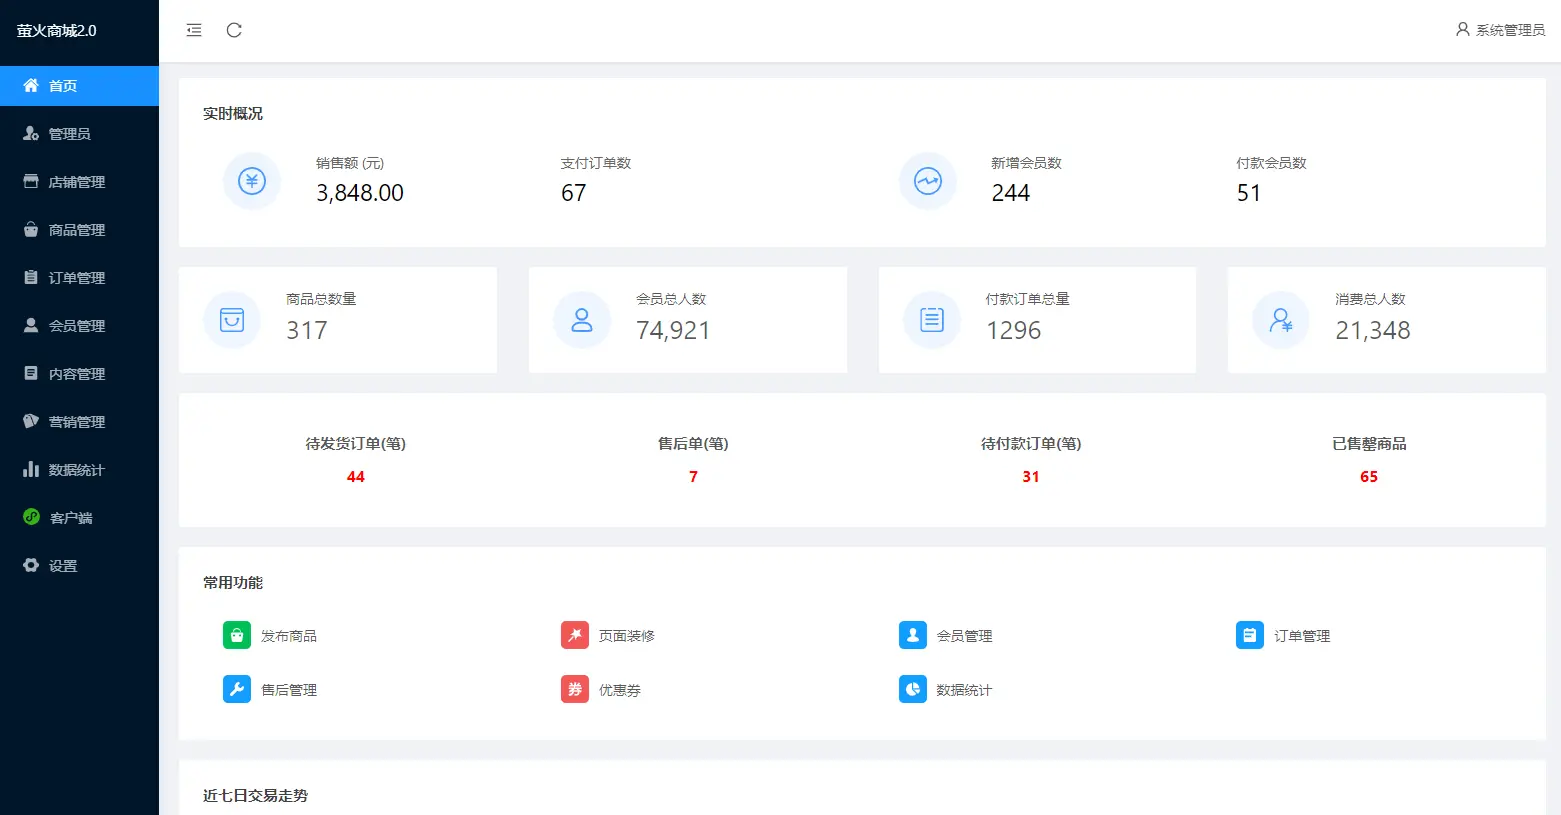Open the 优惠券 coupon icon

pyautogui.click(x=574, y=689)
